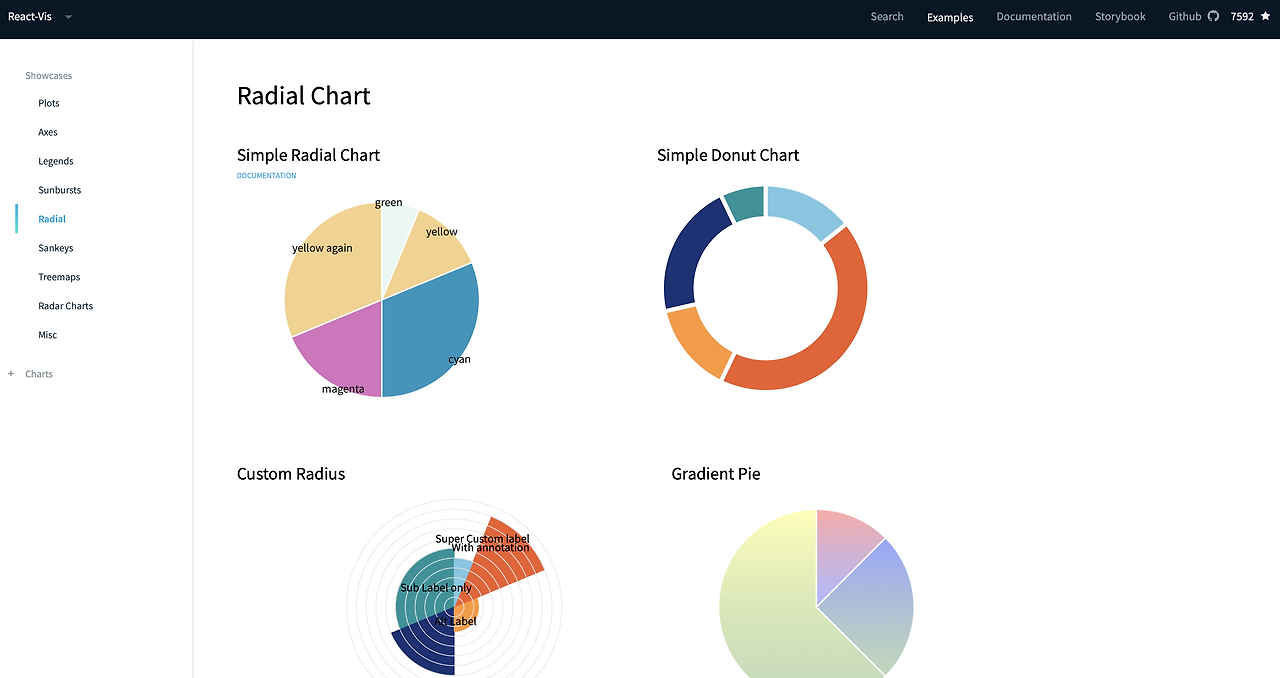
Task: Click the navy blue donut segment
Action: (685, 255)
